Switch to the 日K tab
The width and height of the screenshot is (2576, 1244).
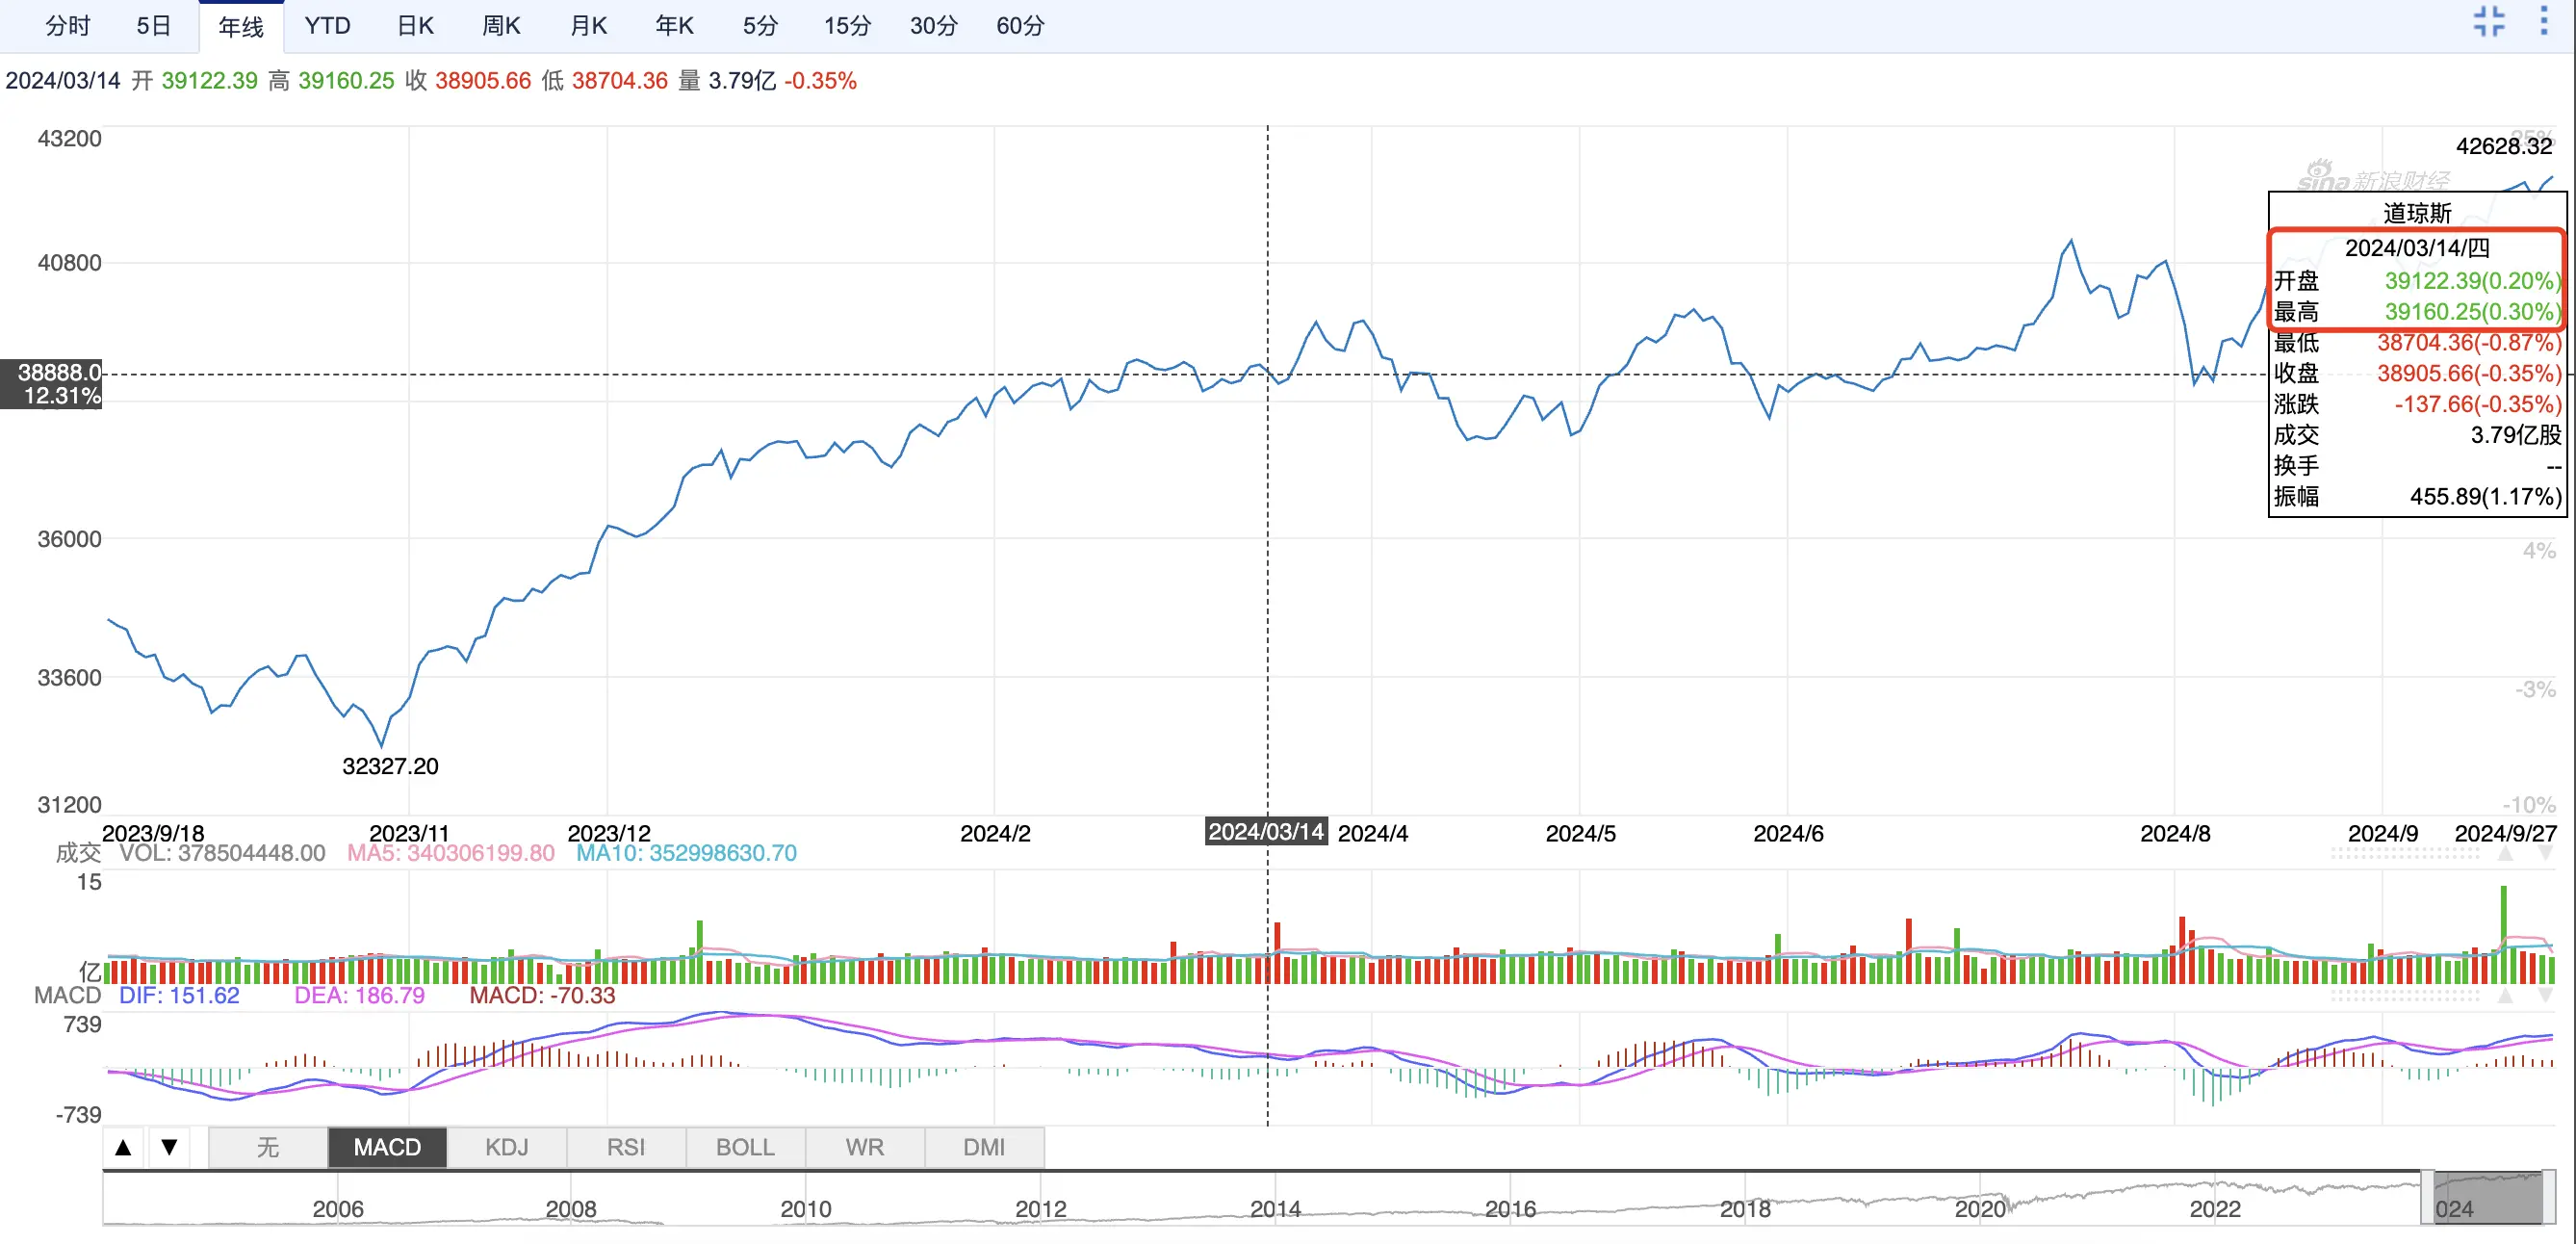click(415, 26)
